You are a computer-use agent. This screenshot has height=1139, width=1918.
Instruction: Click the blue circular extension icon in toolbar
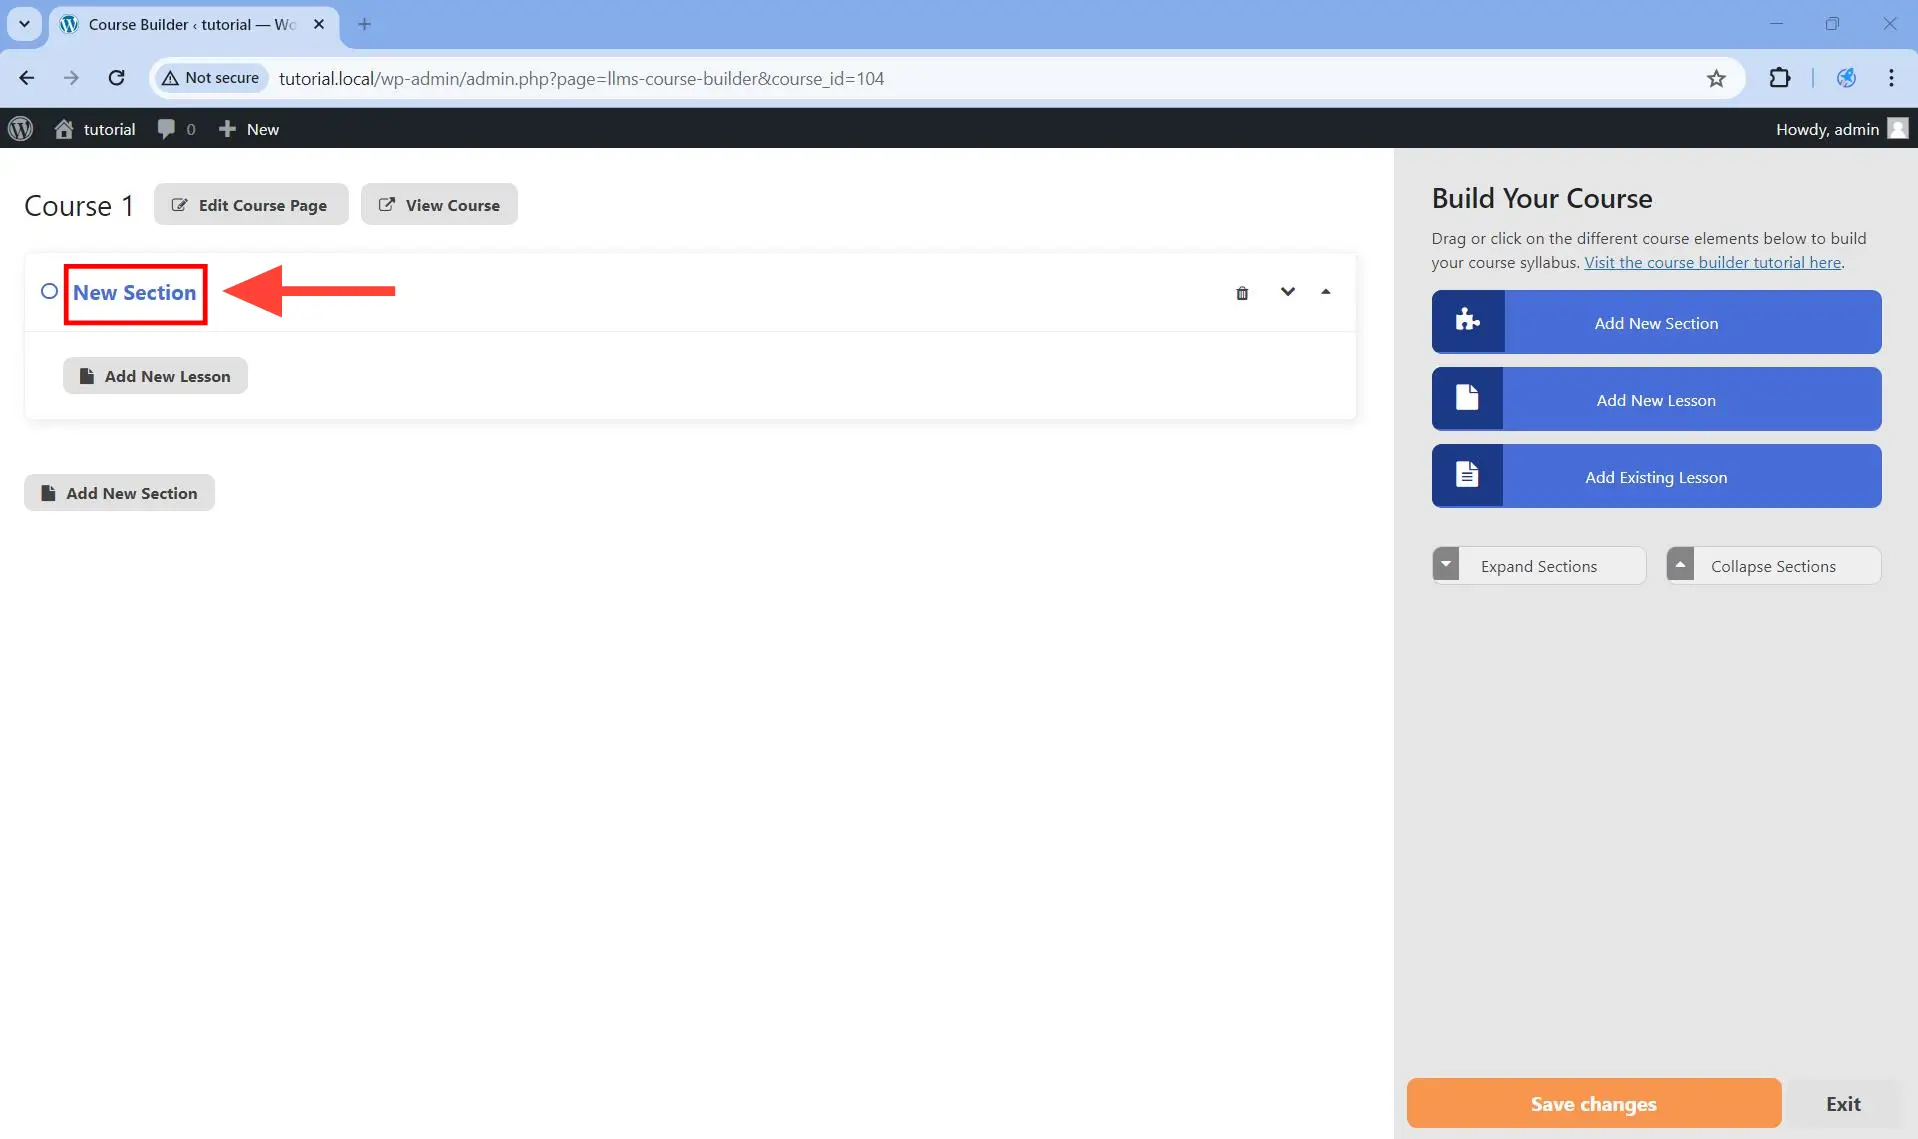[1846, 78]
